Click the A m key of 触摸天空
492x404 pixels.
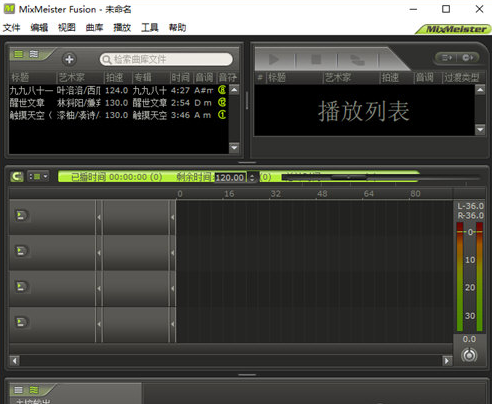[x=203, y=115]
